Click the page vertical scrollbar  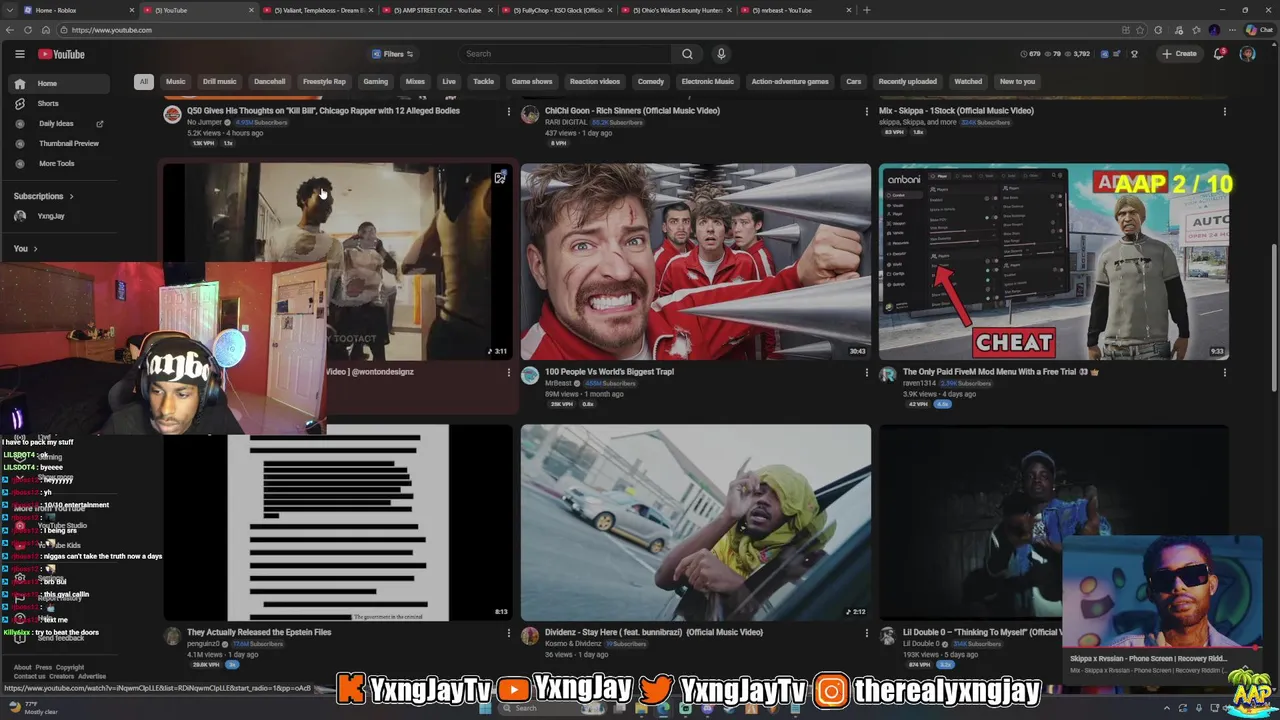[x=1274, y=320]
